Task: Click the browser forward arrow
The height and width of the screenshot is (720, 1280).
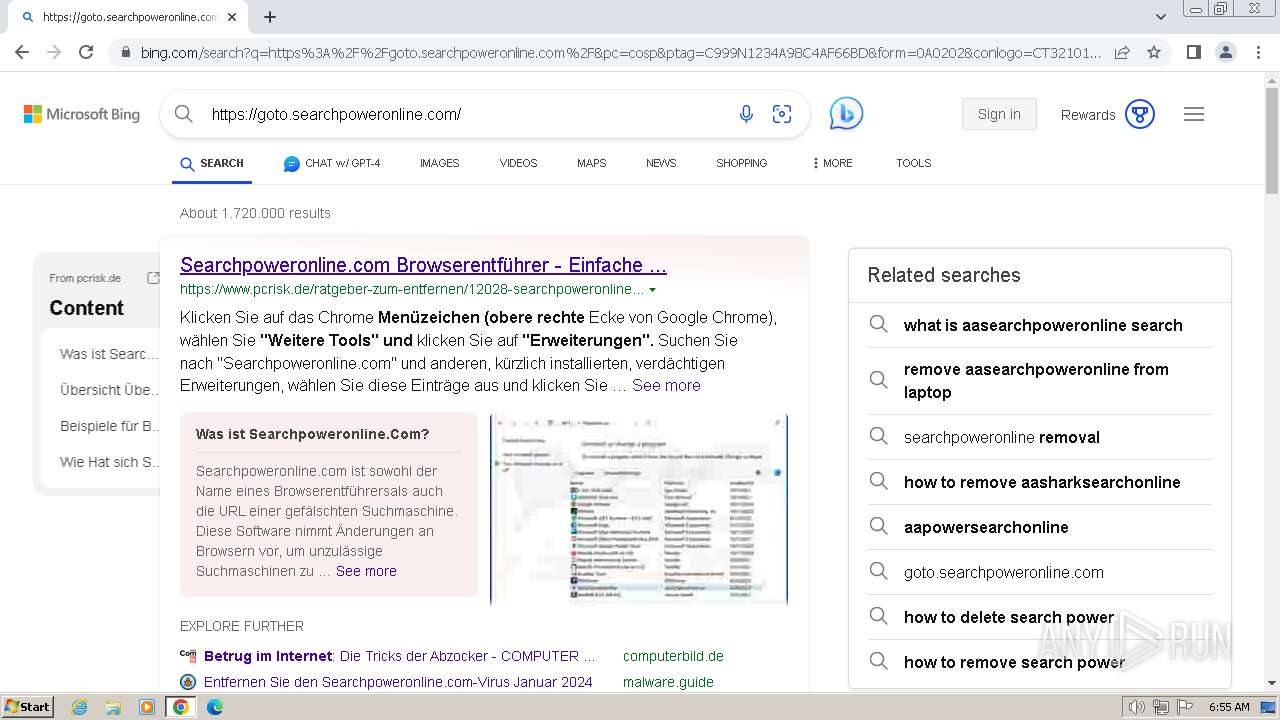Action: coord(54,52)
